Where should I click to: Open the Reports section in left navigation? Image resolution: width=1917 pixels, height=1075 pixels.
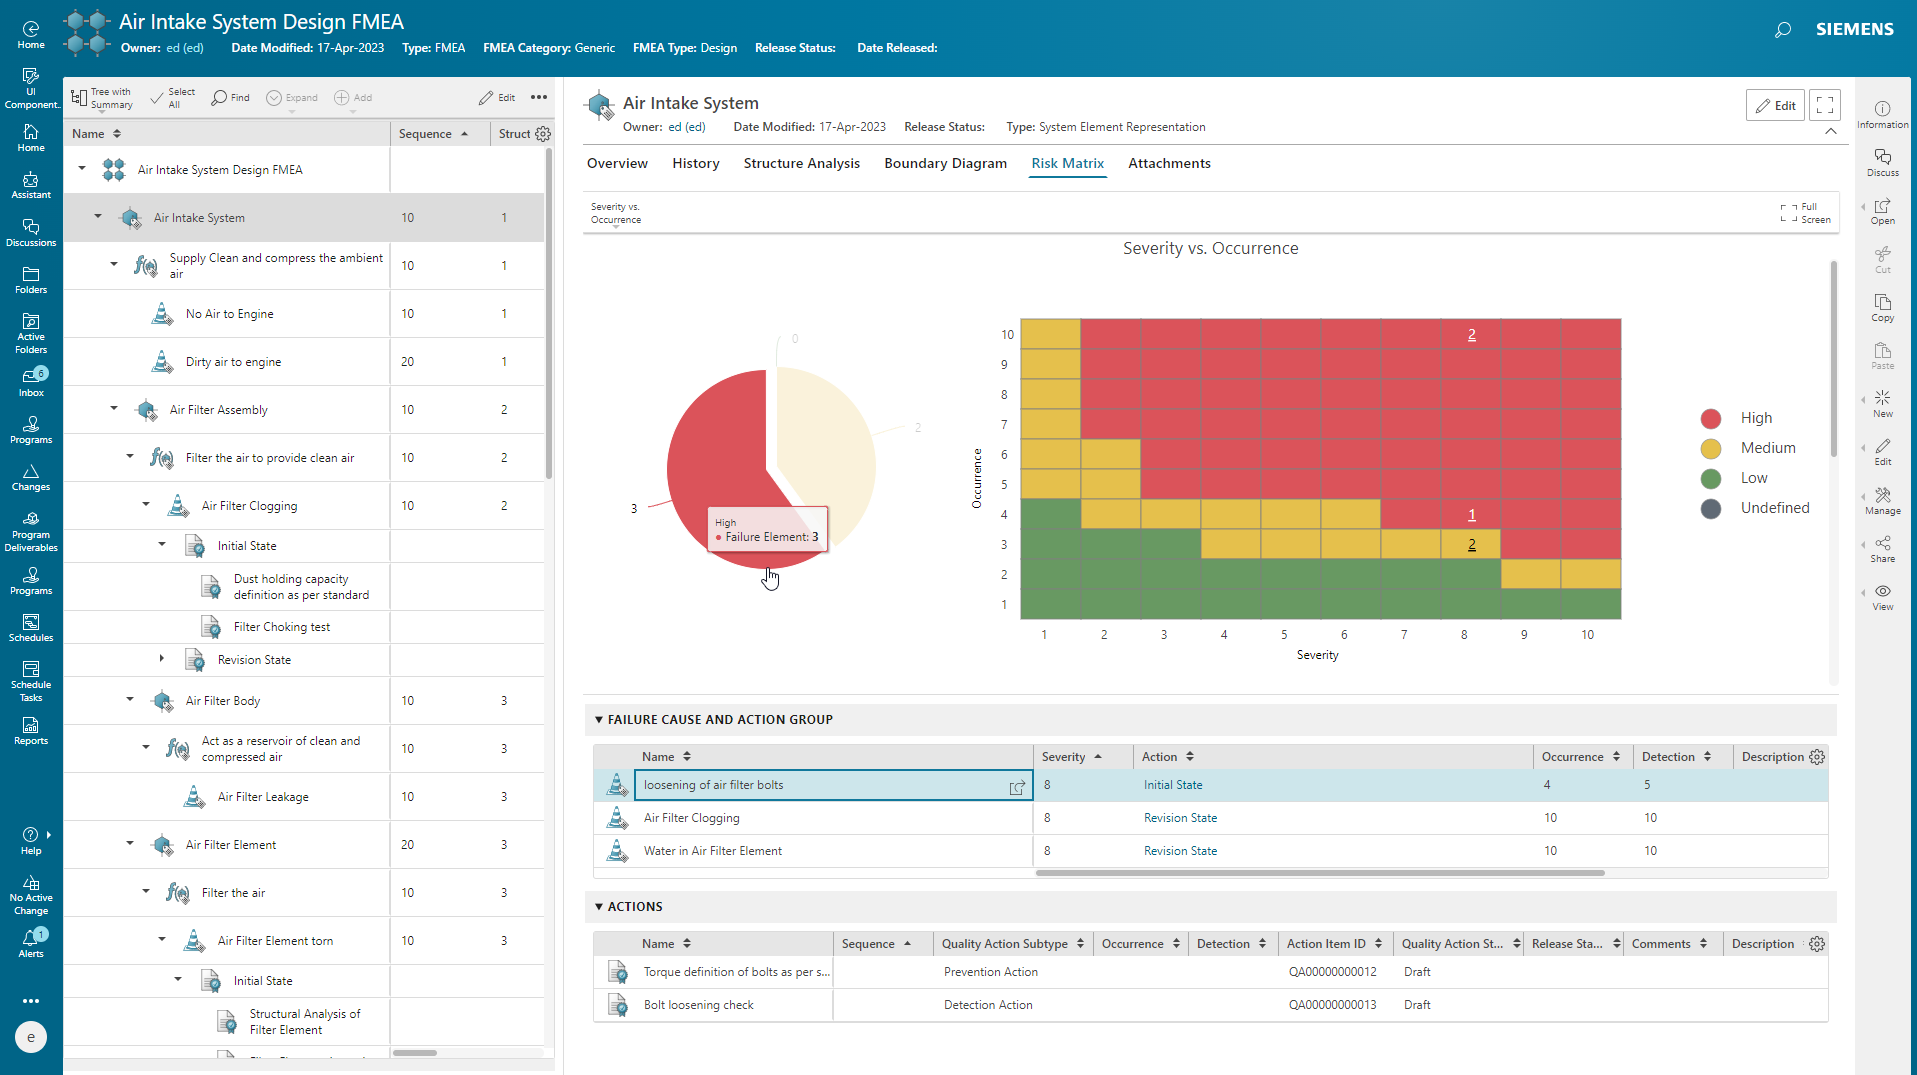[31, 732]
